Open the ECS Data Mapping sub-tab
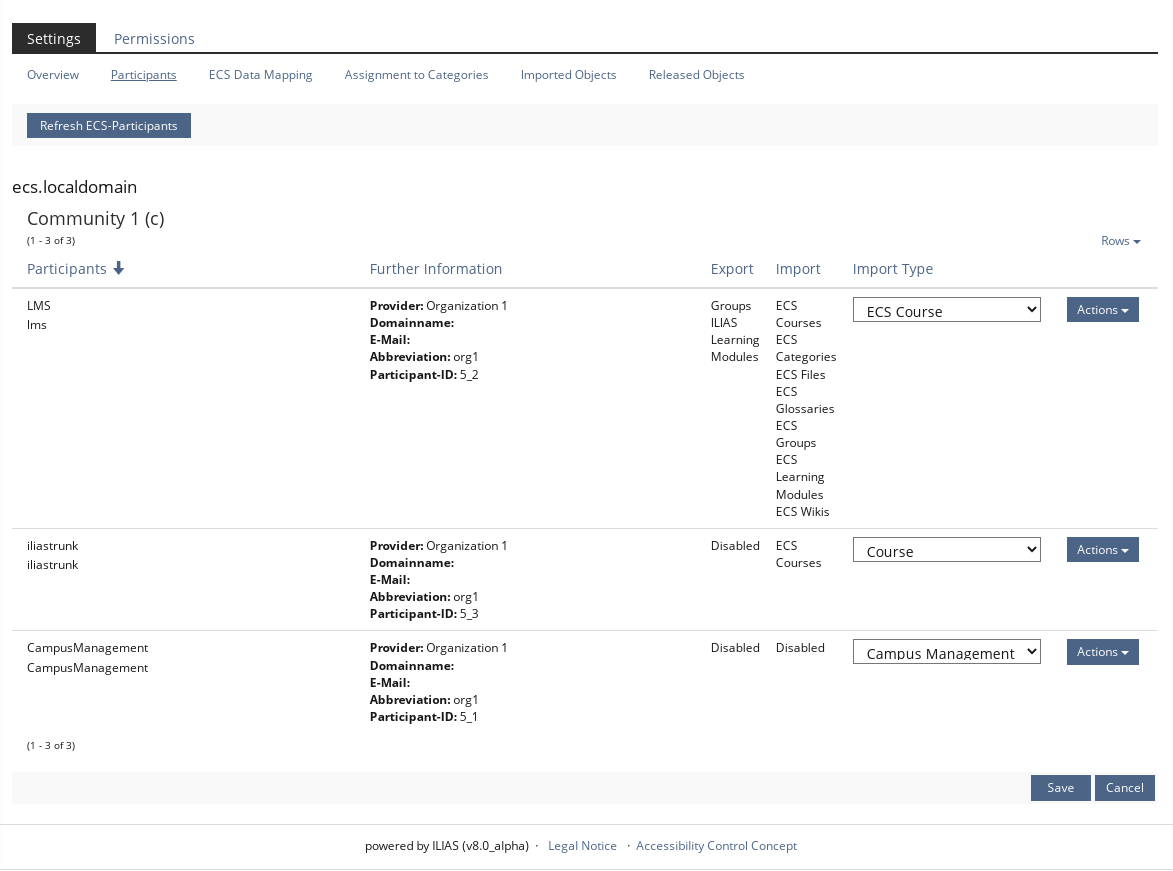 260,75
